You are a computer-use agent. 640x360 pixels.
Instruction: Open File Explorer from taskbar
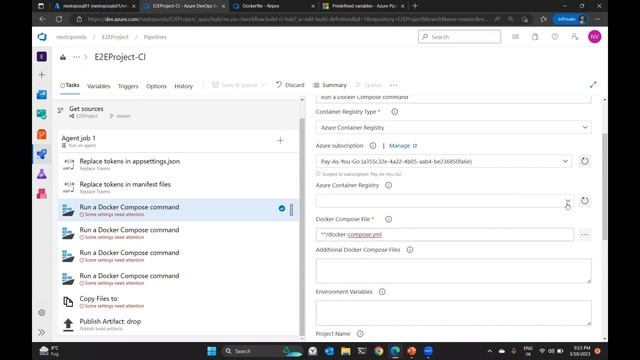346,351
